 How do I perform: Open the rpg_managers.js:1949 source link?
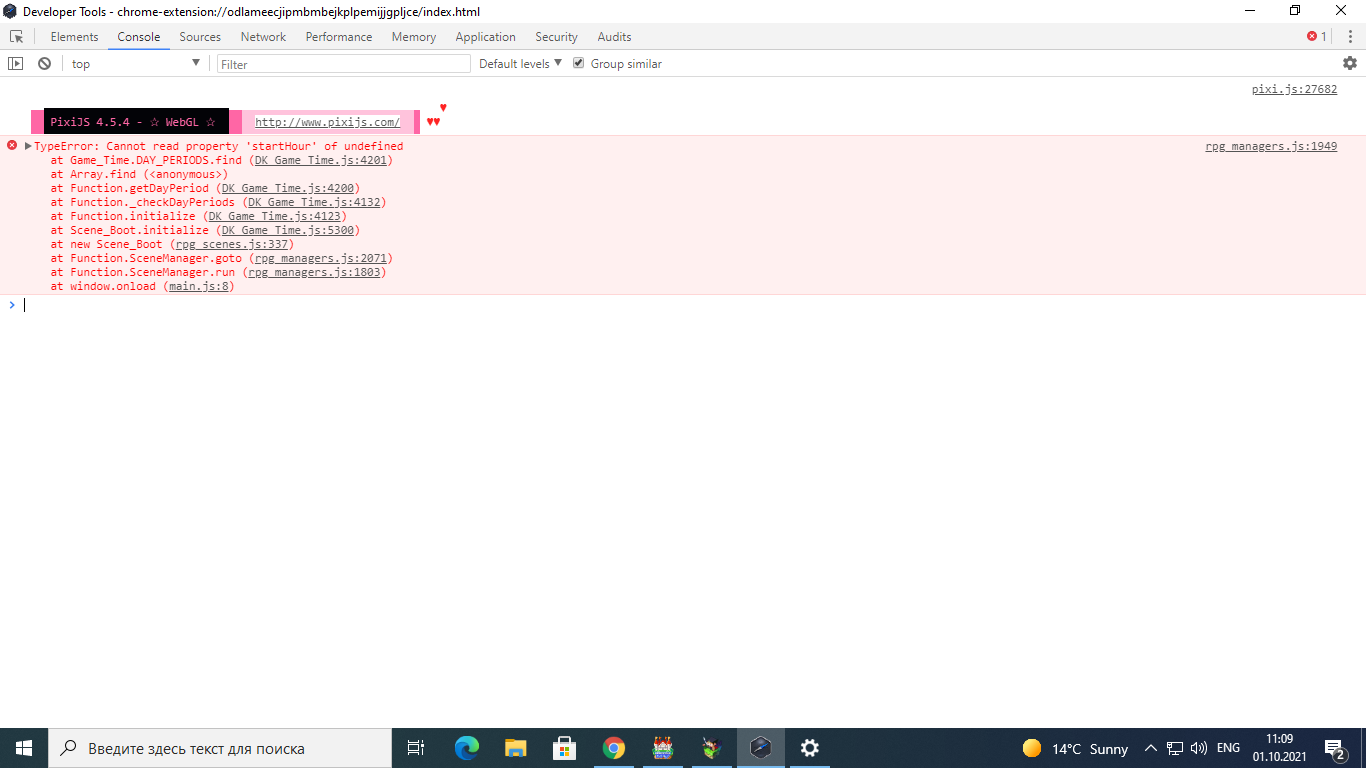click(x=1271, y=146)
